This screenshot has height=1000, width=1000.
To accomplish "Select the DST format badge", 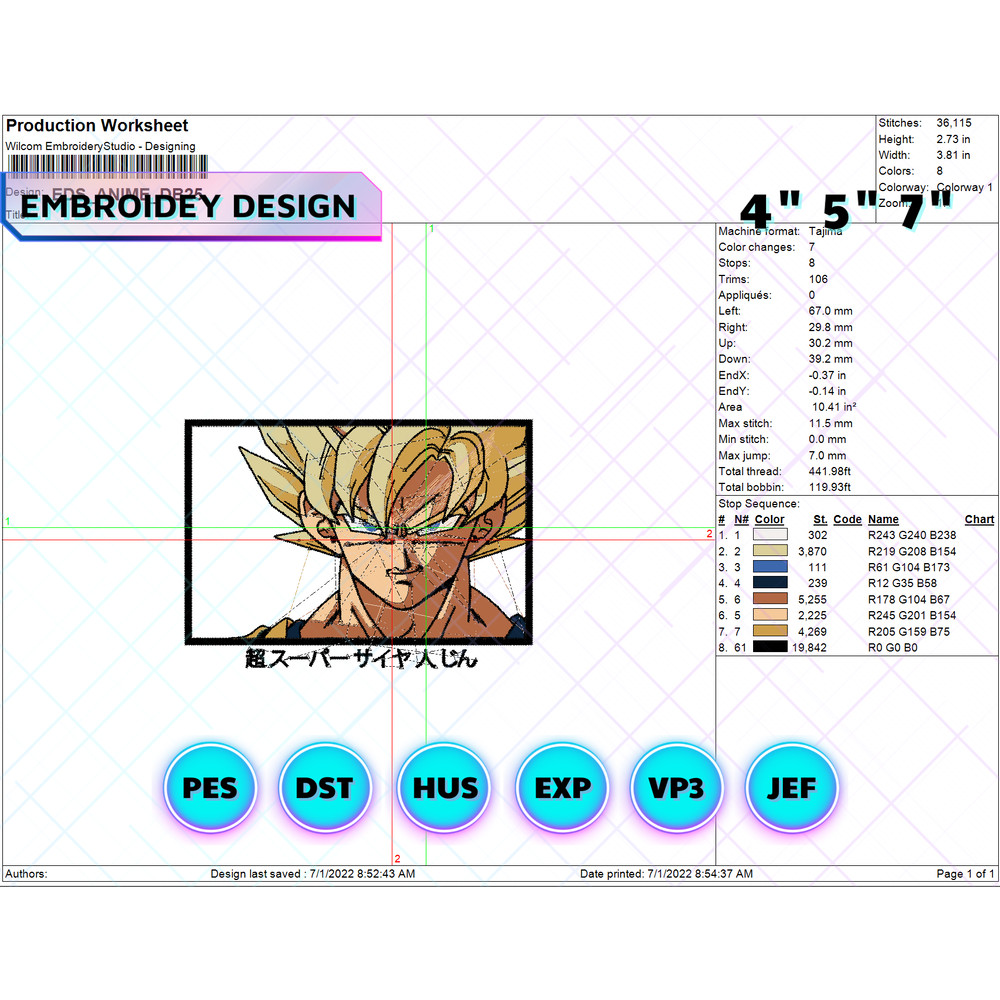I will (326, 788).
